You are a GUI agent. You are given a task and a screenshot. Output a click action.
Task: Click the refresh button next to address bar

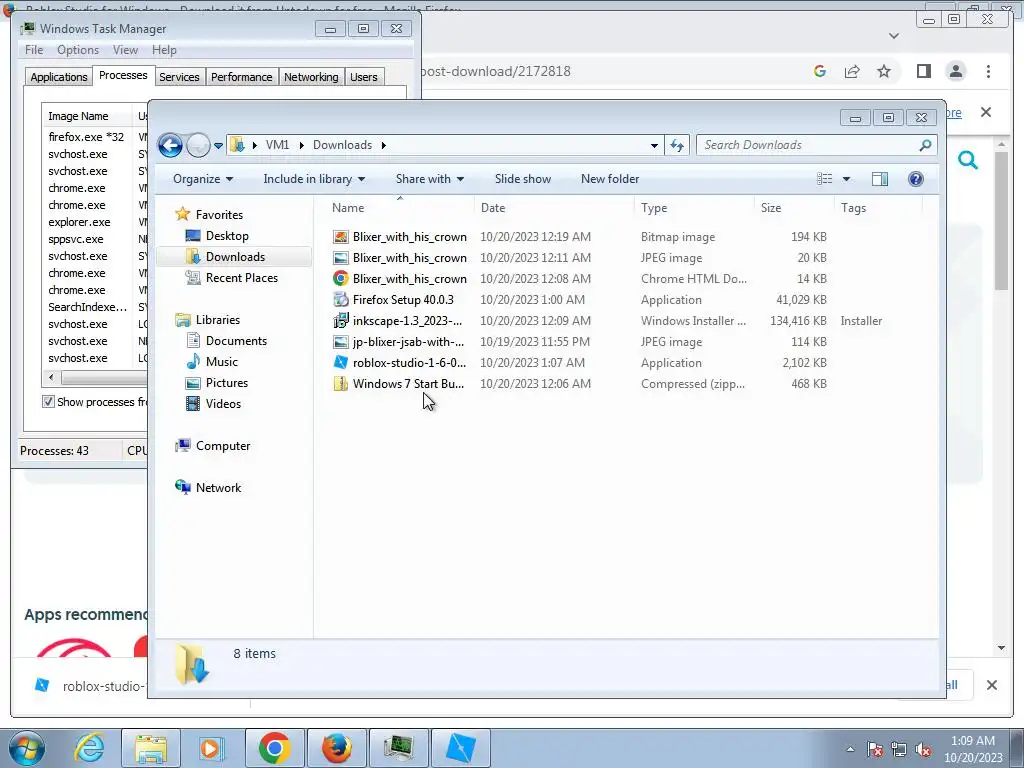(677, 145)
